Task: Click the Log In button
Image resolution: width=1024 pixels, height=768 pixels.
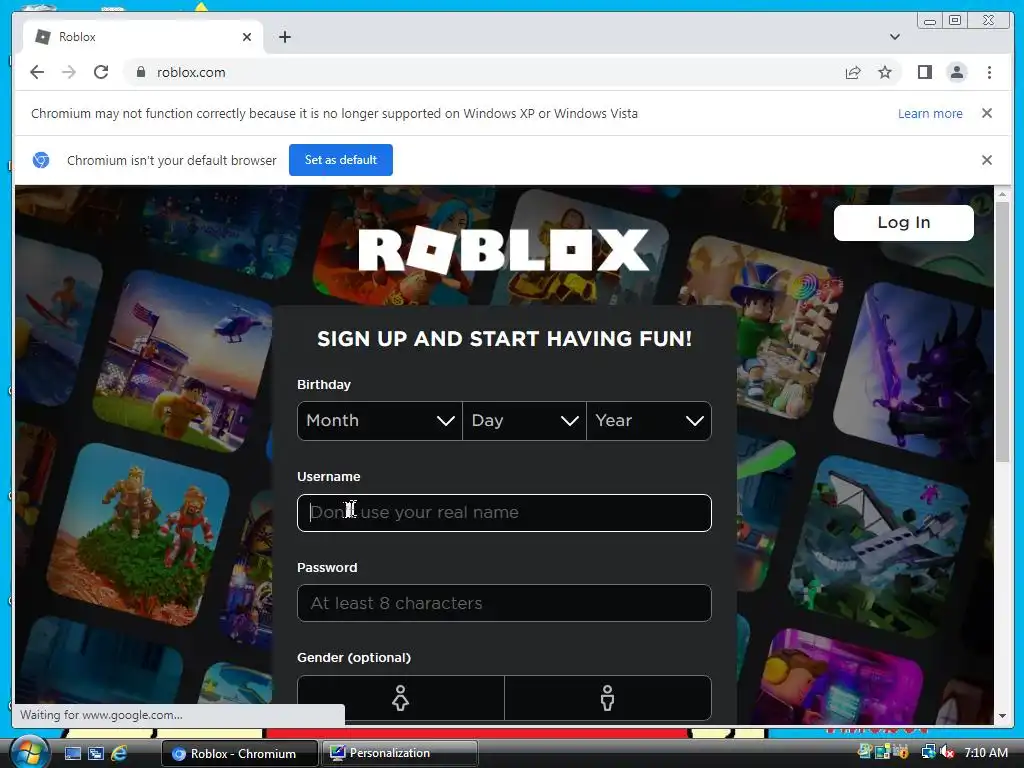Action: (903, 223)
